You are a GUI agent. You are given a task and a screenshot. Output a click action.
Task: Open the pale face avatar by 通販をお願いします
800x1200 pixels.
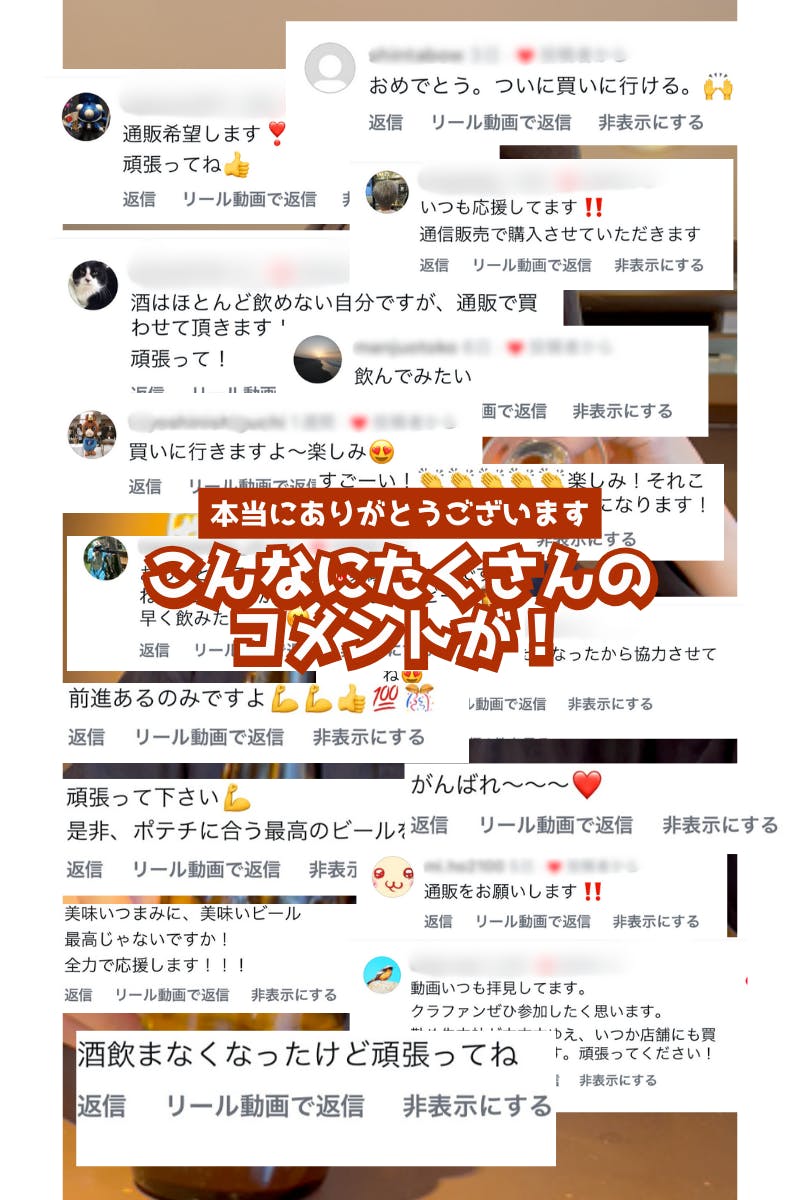click(392, 877)
